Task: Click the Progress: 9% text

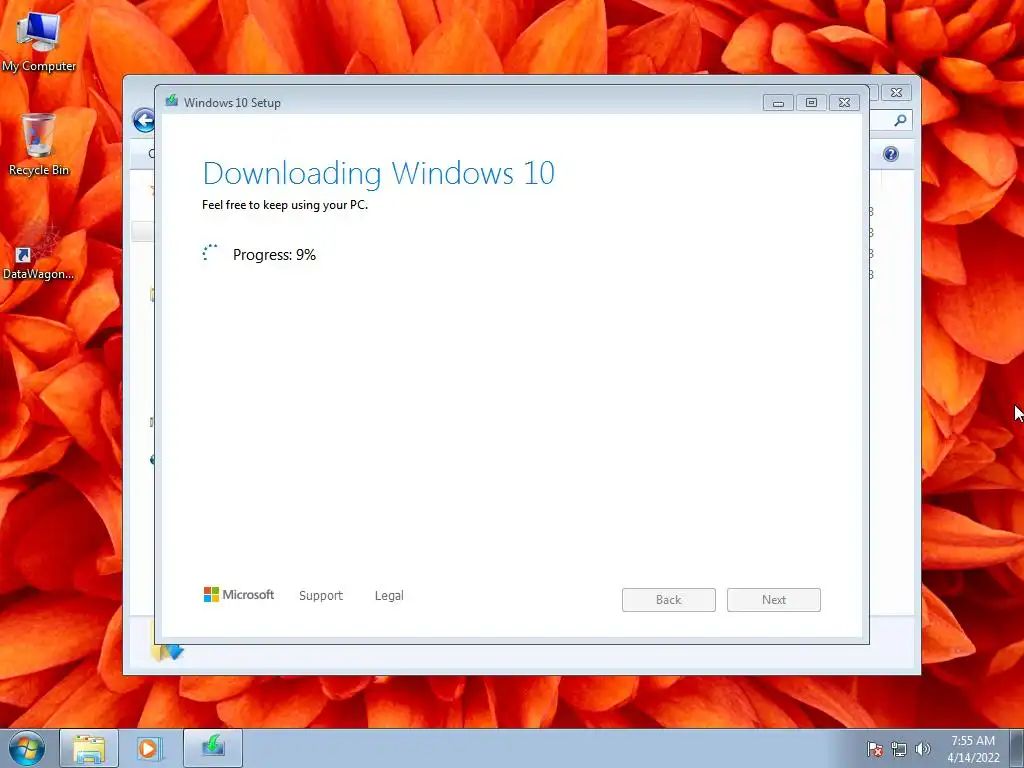Action: [x=274, y=255]
